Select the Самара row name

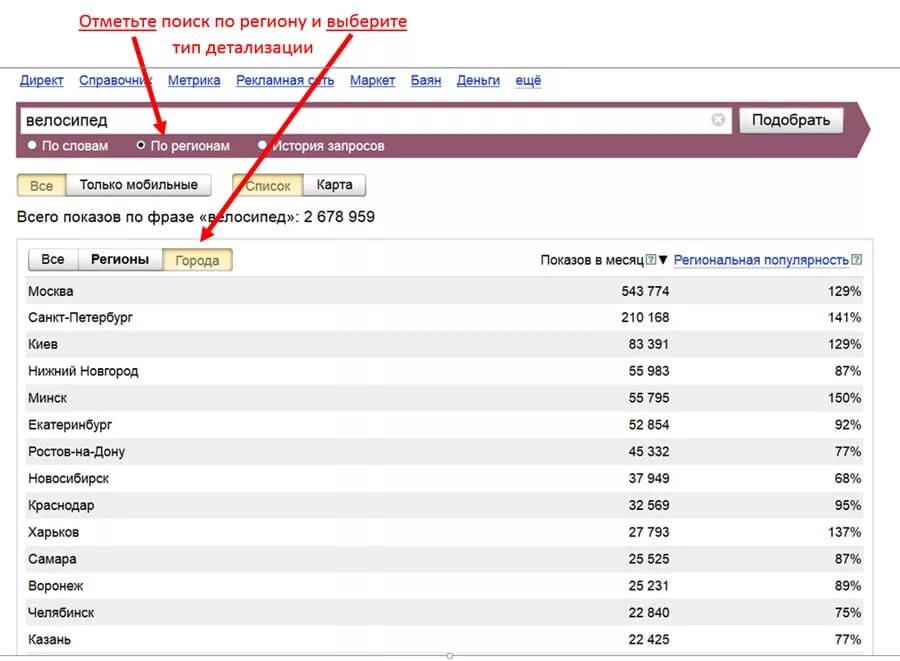point(52,559)
